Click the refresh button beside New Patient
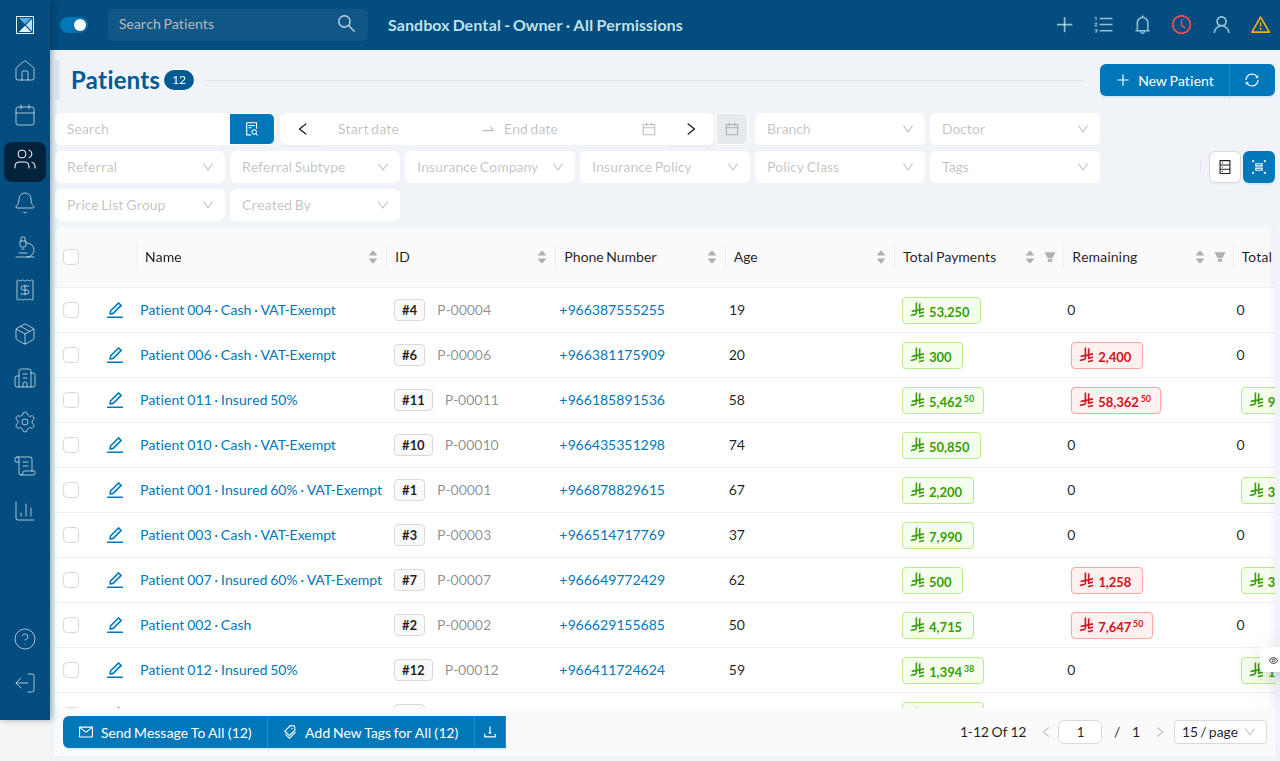 [x=1252, y=81]
